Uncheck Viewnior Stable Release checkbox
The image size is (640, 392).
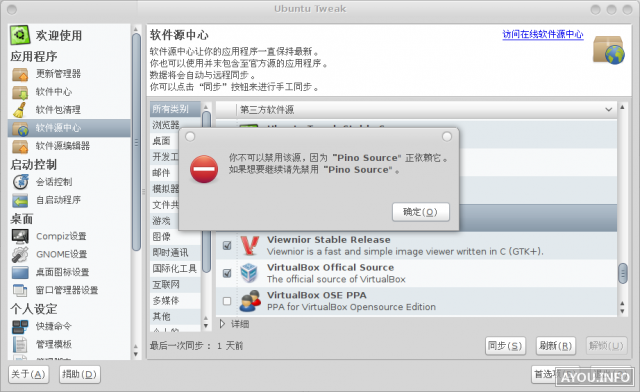(227, 245)
